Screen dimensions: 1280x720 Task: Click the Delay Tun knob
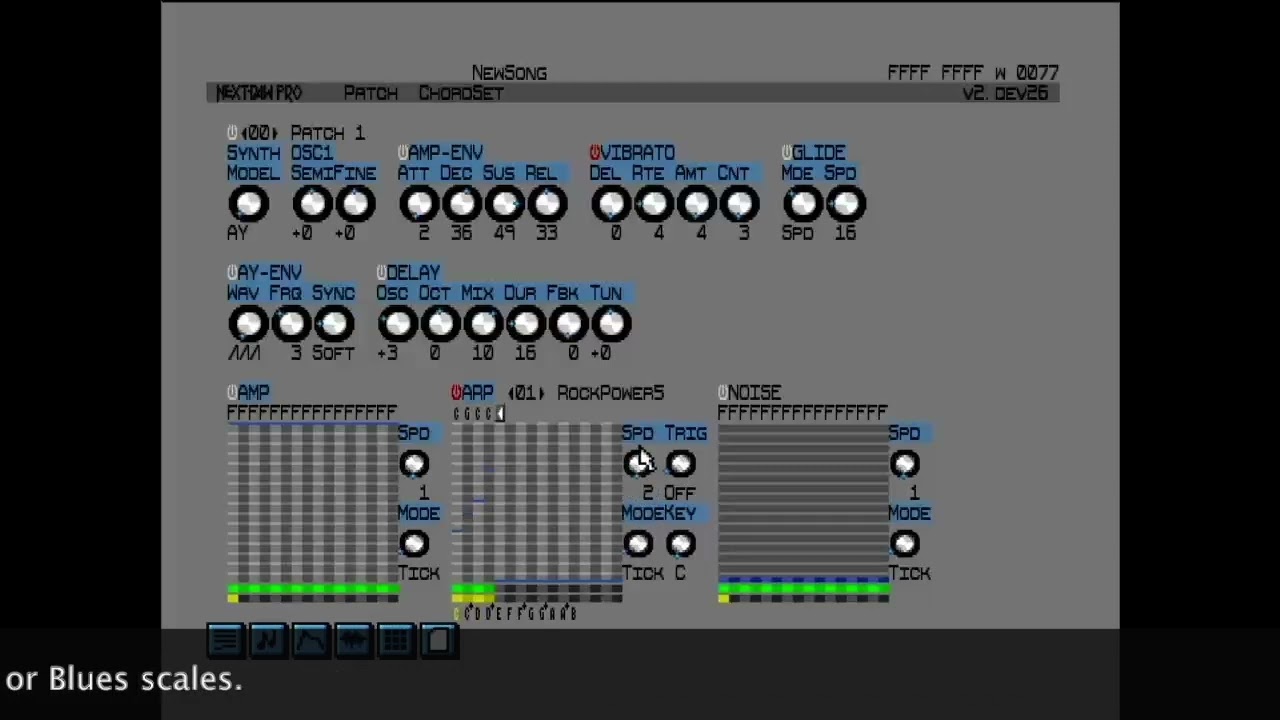pos(611,324)
